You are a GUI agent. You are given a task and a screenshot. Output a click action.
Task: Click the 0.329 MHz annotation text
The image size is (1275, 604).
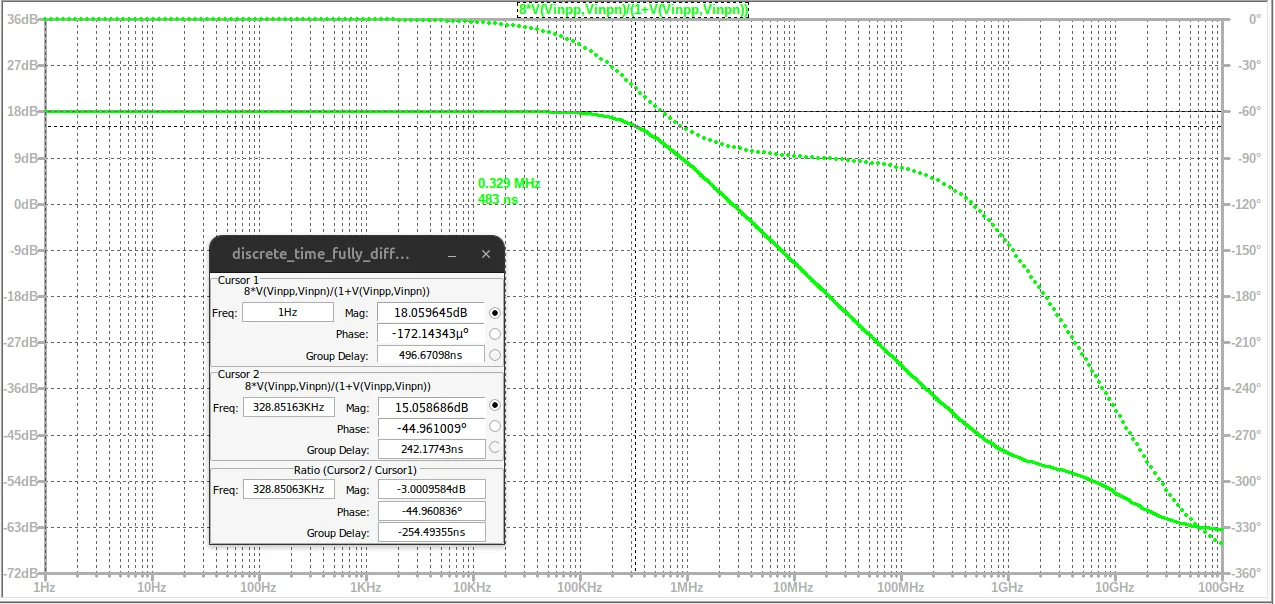click(x=509, y=183)
